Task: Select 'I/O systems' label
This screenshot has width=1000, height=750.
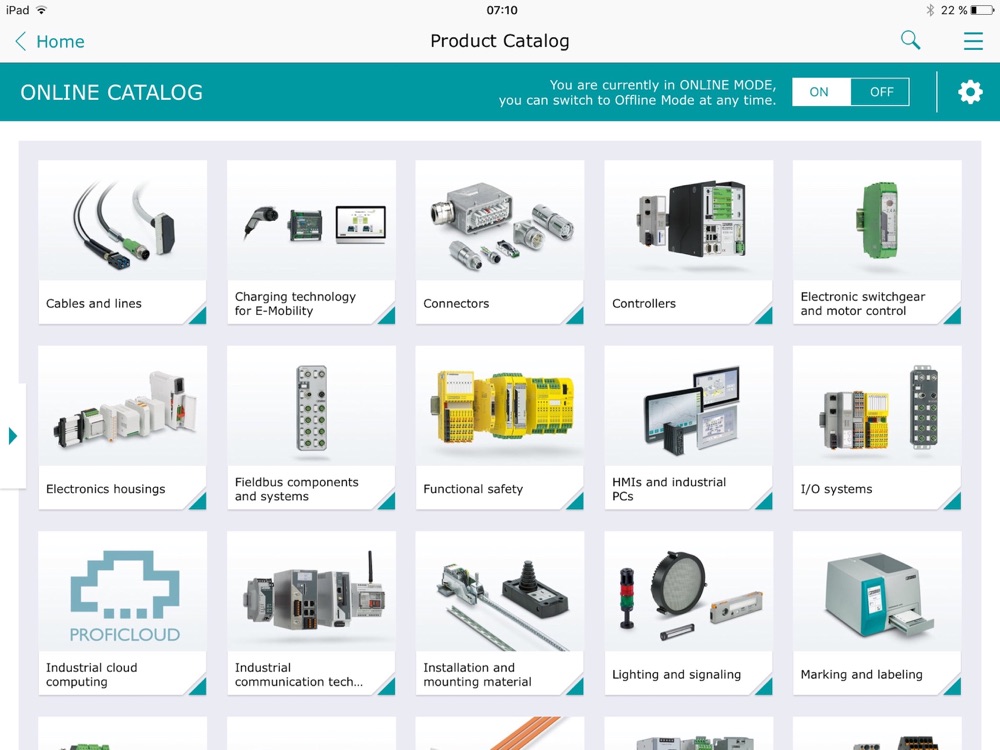Action: point(836,489)
